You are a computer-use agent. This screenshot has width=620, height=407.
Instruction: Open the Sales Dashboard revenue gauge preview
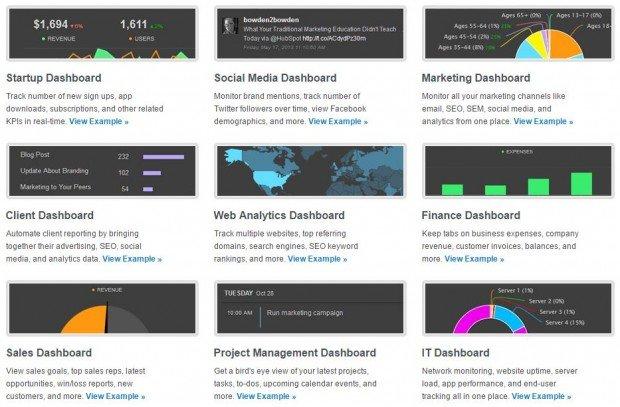(102, 308)
